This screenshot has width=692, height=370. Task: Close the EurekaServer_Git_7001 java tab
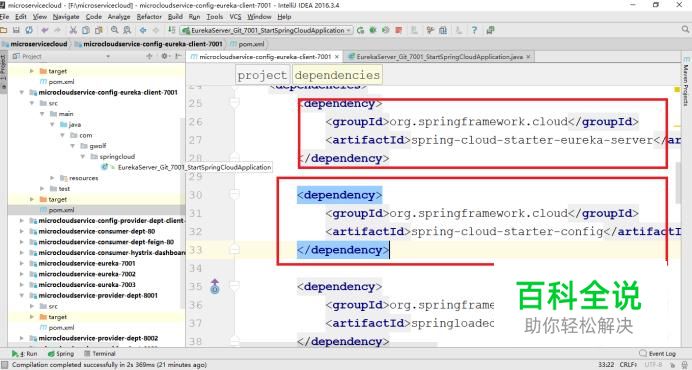pyautogui.click(x=528, y=57)
